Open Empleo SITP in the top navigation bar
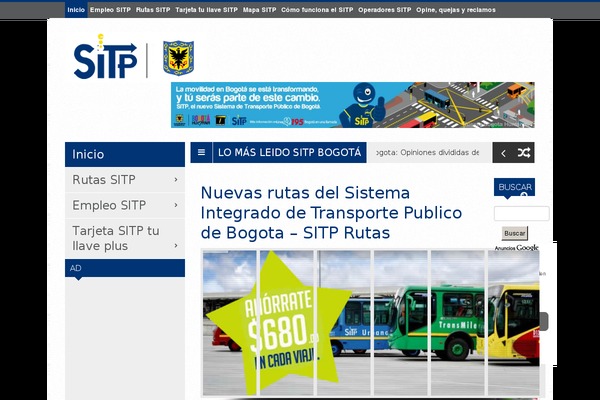 pyautogui.click(x=110, y=10)
